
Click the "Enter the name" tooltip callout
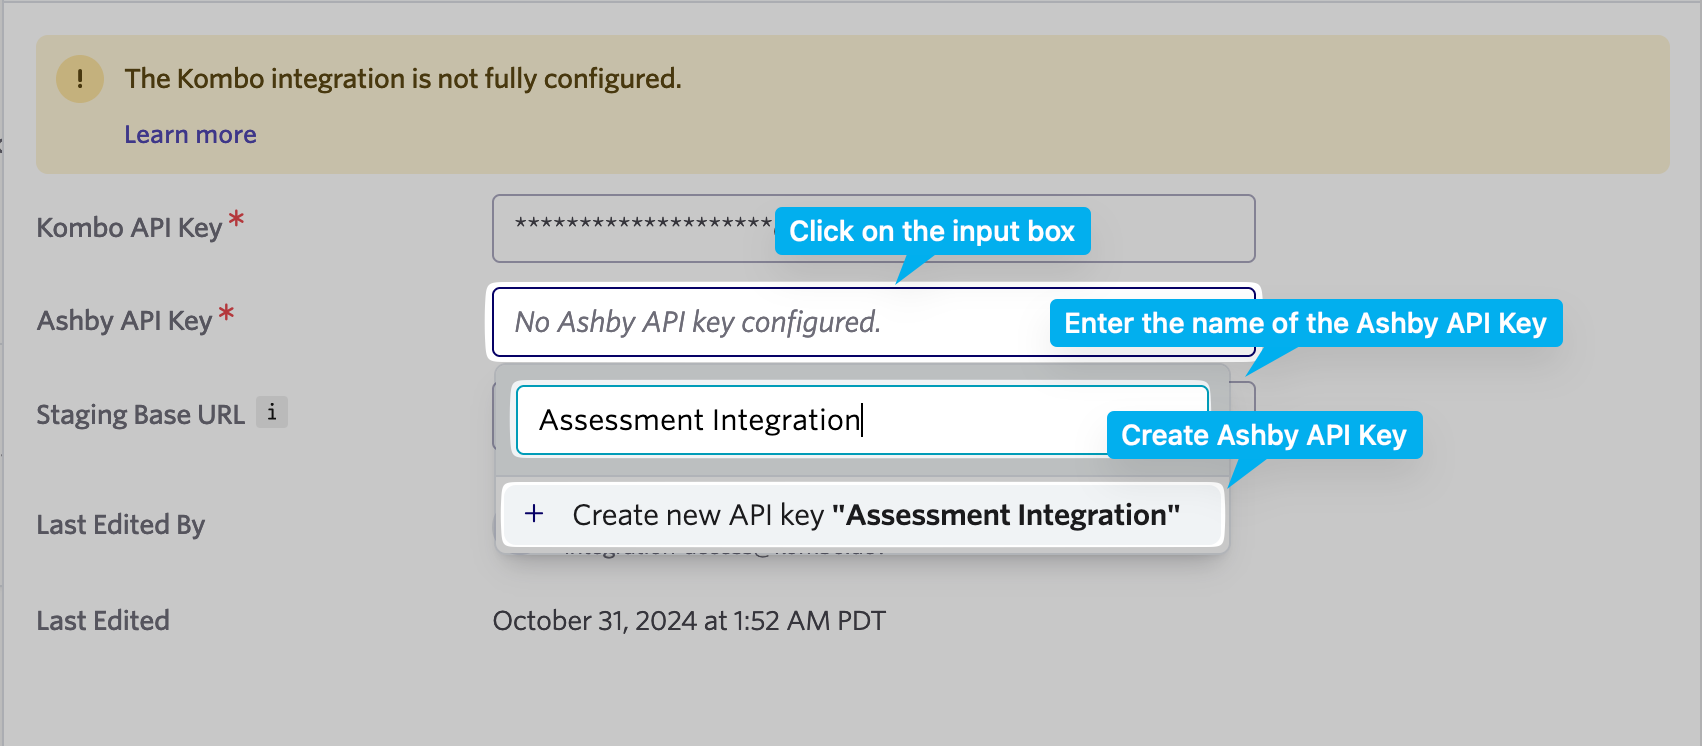tap(1305, 323)
